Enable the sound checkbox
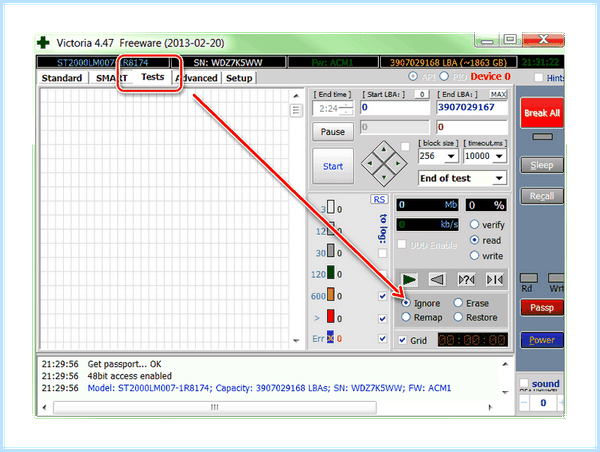Image resolution: width=600 pixels, height=452 pixels. pos(523,383)
